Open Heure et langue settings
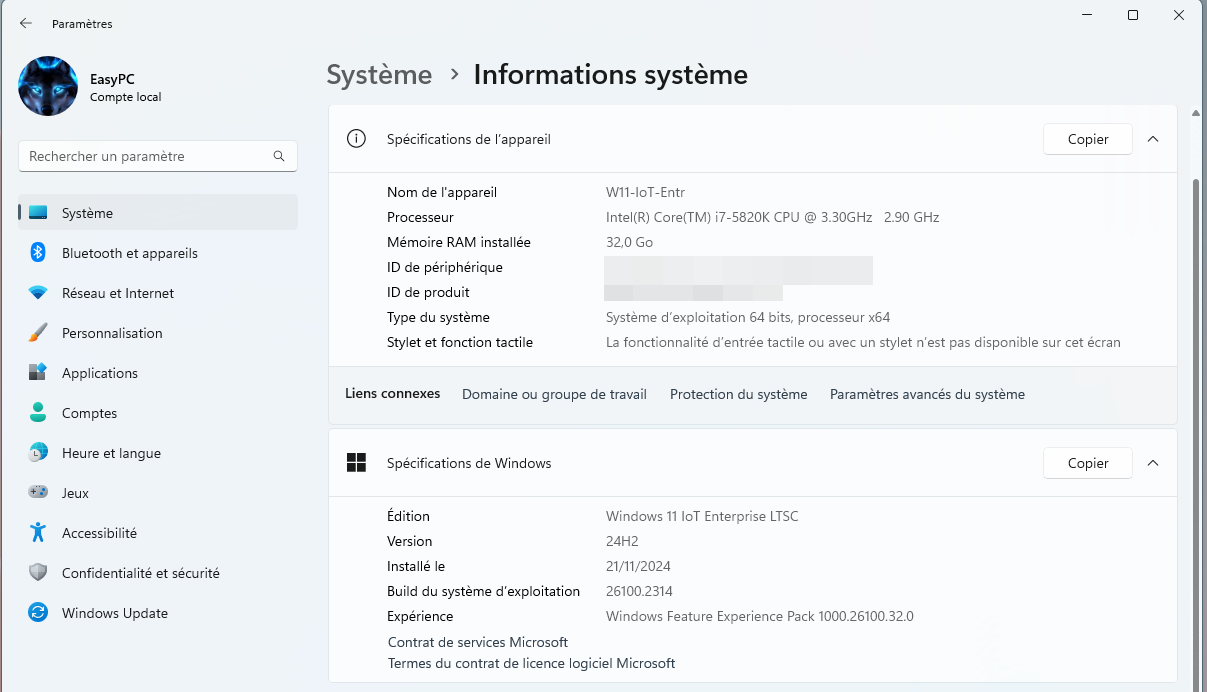Screen dimensions: 1207x692 111,453
